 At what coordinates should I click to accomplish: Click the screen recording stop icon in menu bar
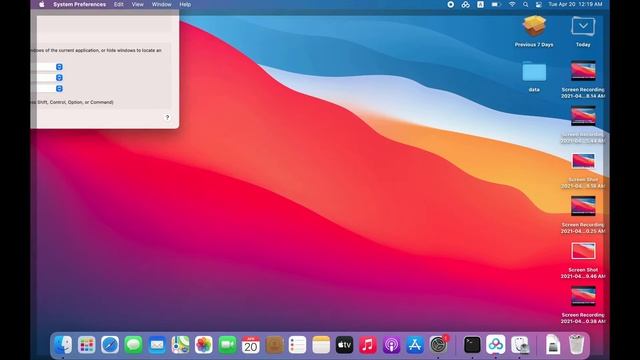[x=451, y=4]
